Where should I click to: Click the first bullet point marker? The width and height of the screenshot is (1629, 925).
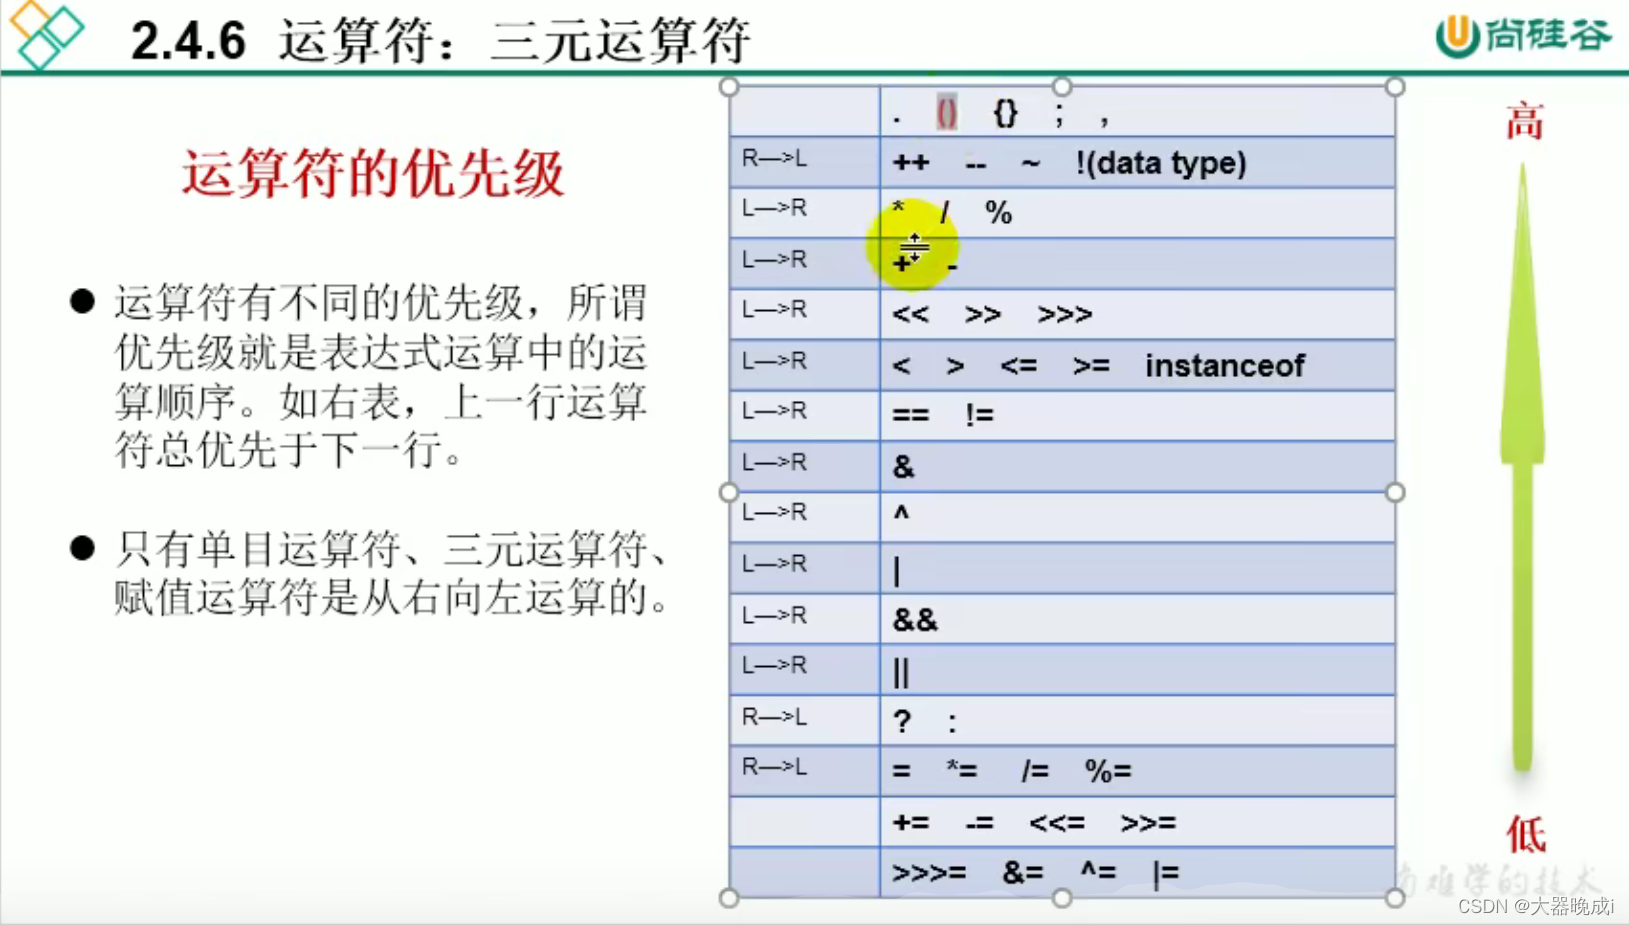pyautogui.click(x=82, y=299)
